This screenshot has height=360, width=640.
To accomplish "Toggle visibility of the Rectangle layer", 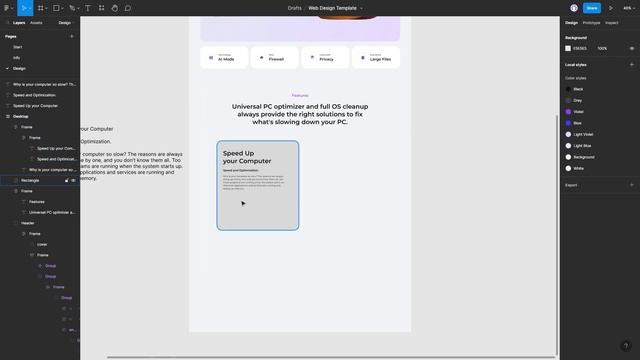I will (x=73, y=180).
